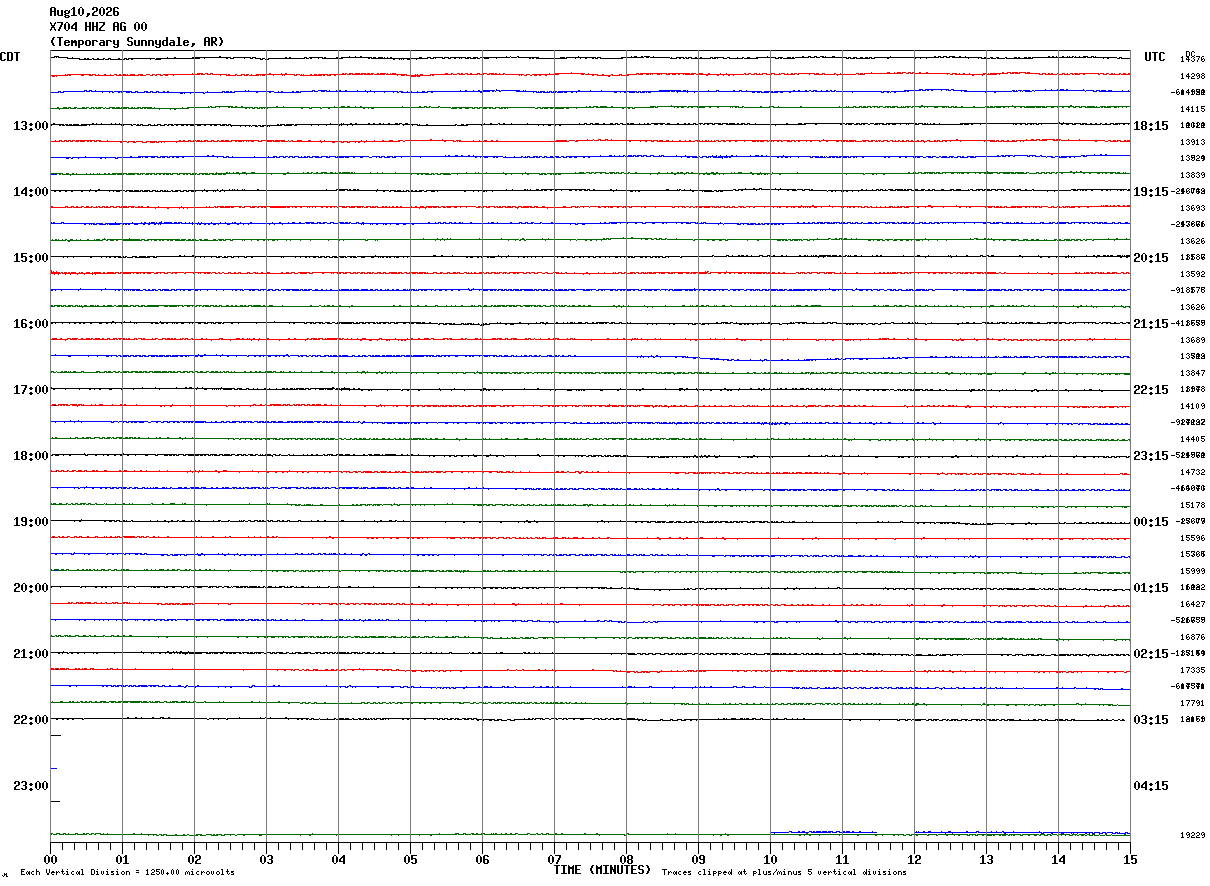Screen dimensions: 1210x886
Task: Click the 00 minute axis tick label
Action: [50, 860]
